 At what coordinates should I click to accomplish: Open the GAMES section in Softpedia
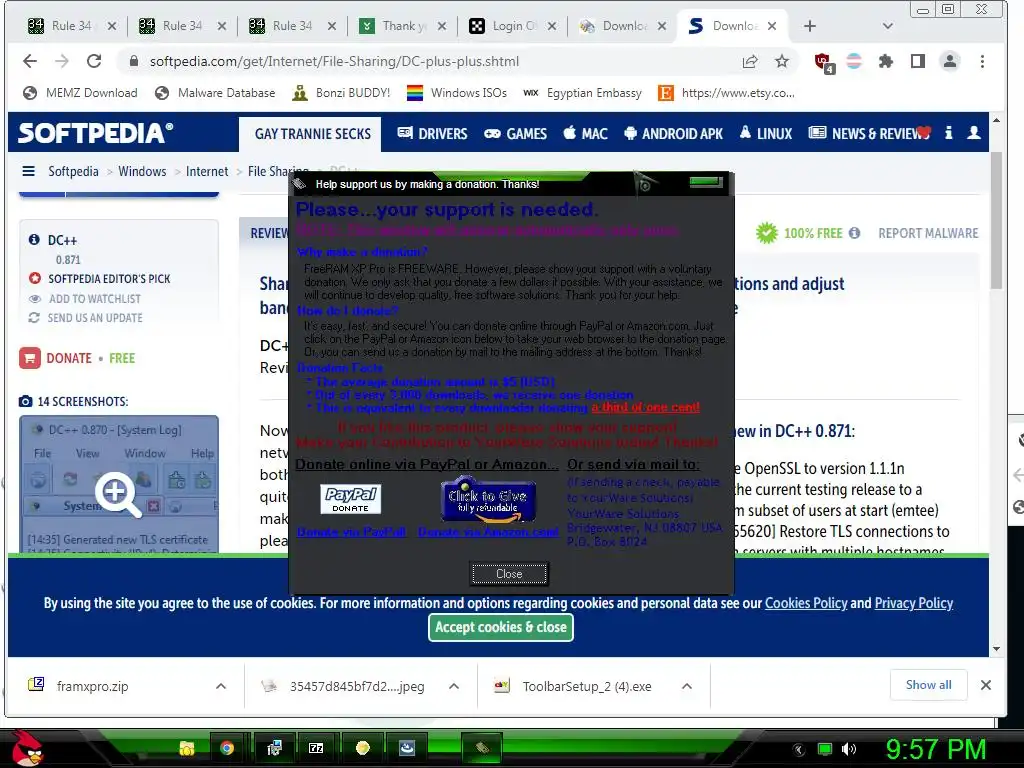pyautogui.click(x=515, y=134)
